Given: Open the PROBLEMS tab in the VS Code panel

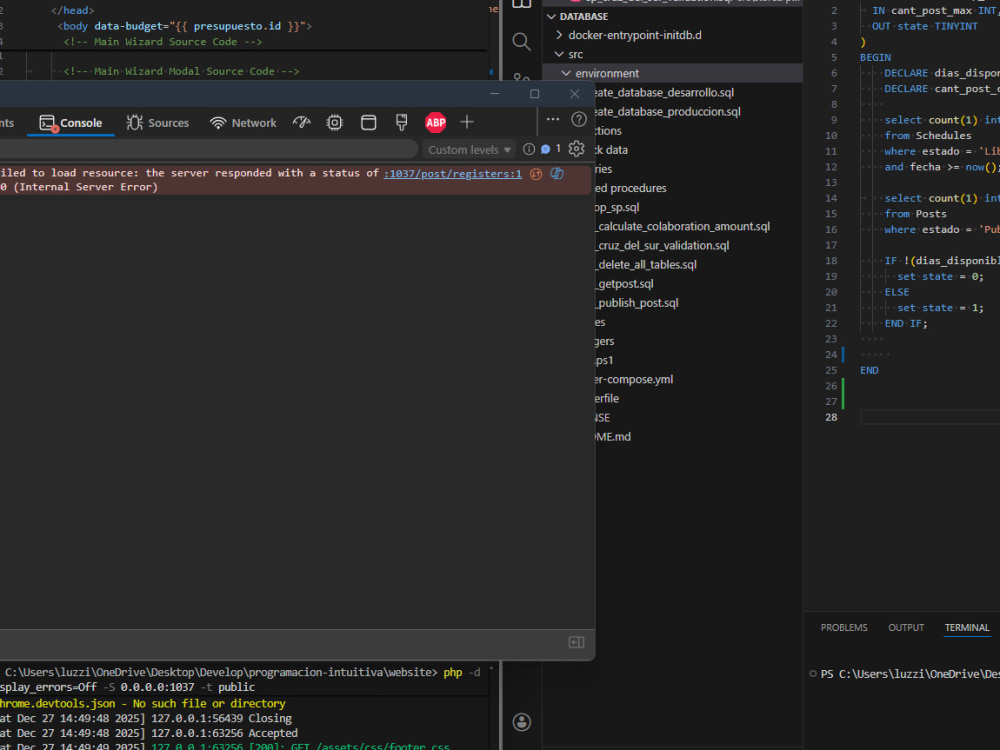Looking at the screenshot, I should (x=844, y=628).
